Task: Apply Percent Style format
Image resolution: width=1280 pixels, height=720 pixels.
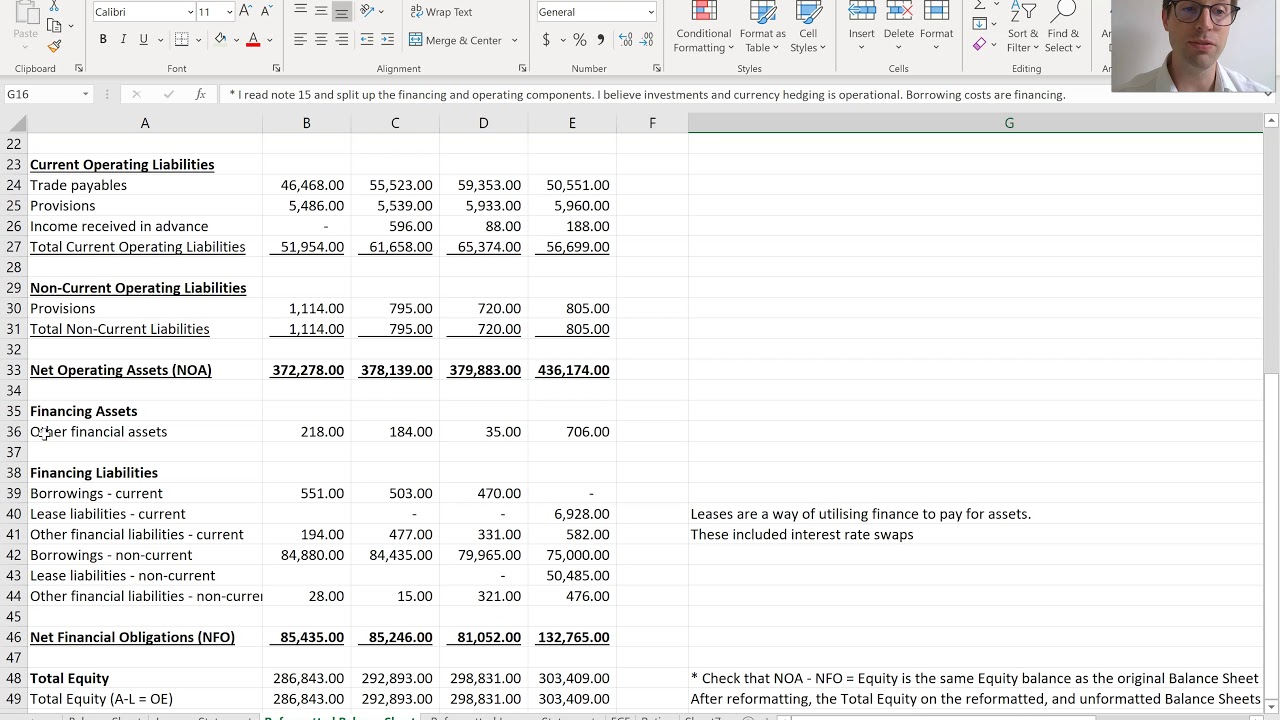Action: (580, 39)
